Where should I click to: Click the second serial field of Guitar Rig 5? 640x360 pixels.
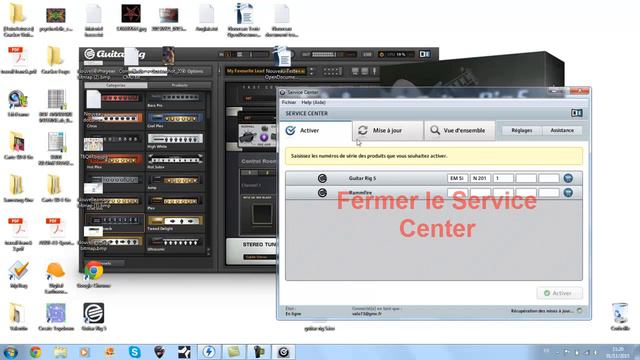click(x=480, y=178)
